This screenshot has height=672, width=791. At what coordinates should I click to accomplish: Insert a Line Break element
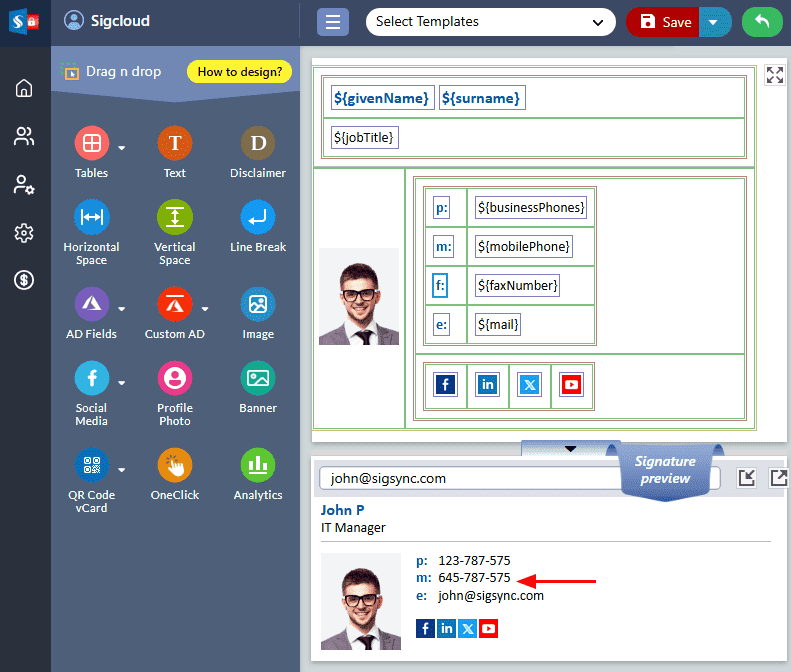[x=258, y=218]
